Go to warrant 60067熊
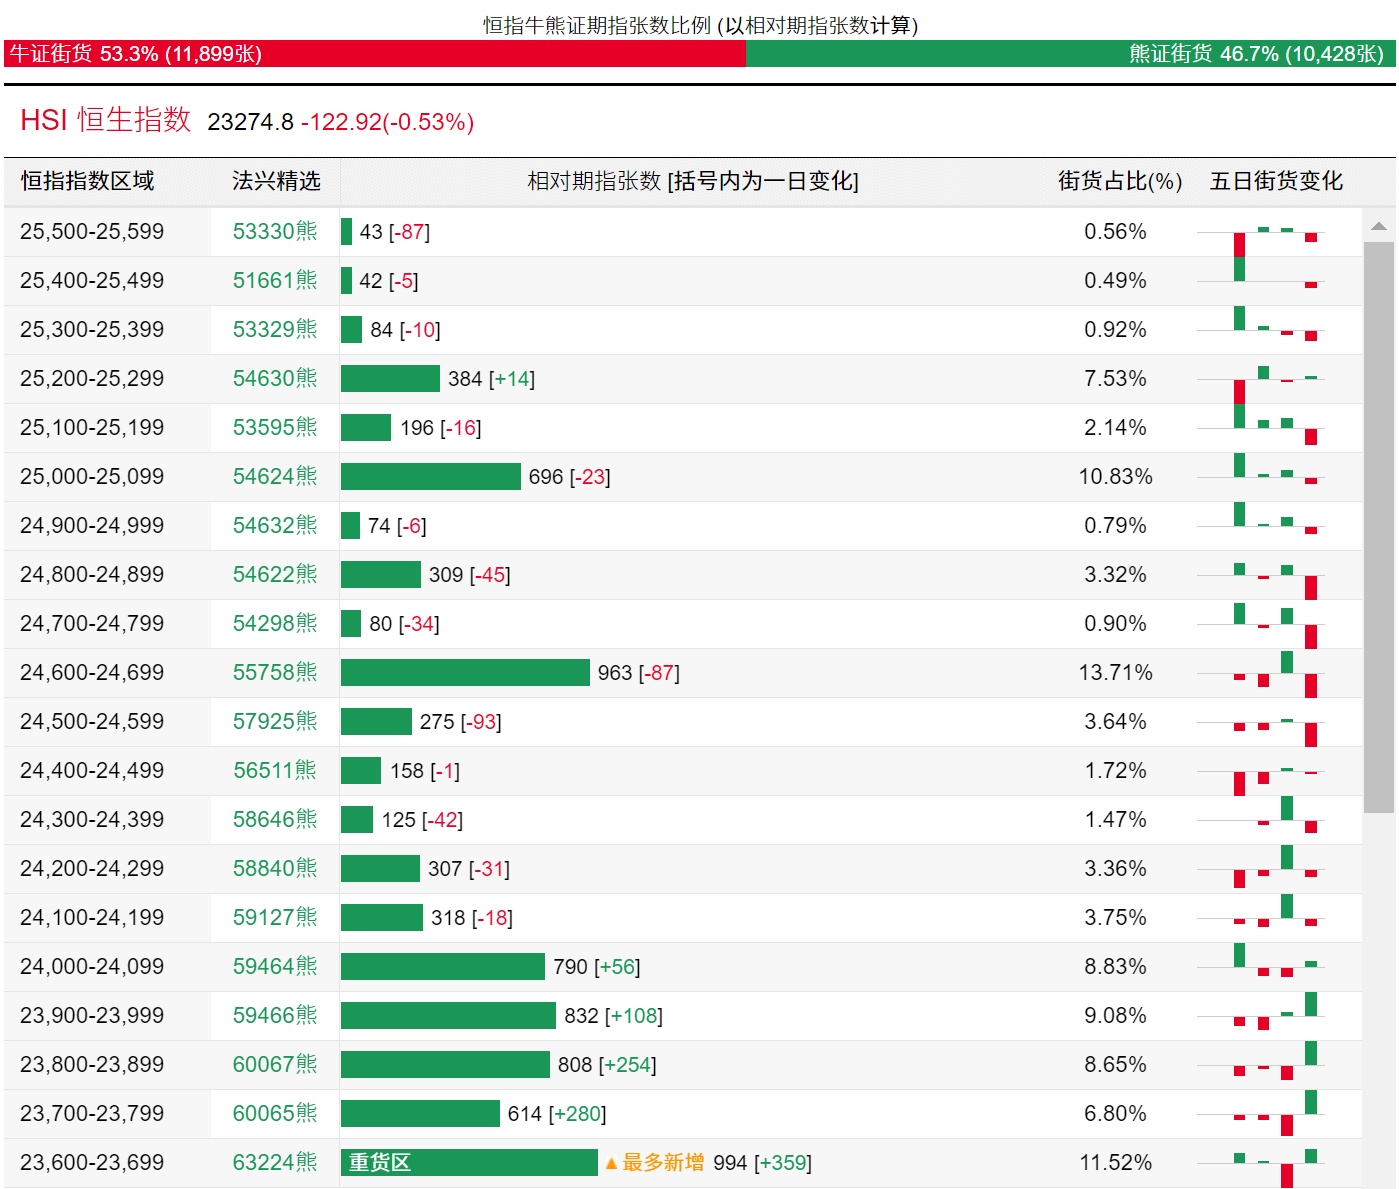The image size is (1399, 1189). (275, 1064)
